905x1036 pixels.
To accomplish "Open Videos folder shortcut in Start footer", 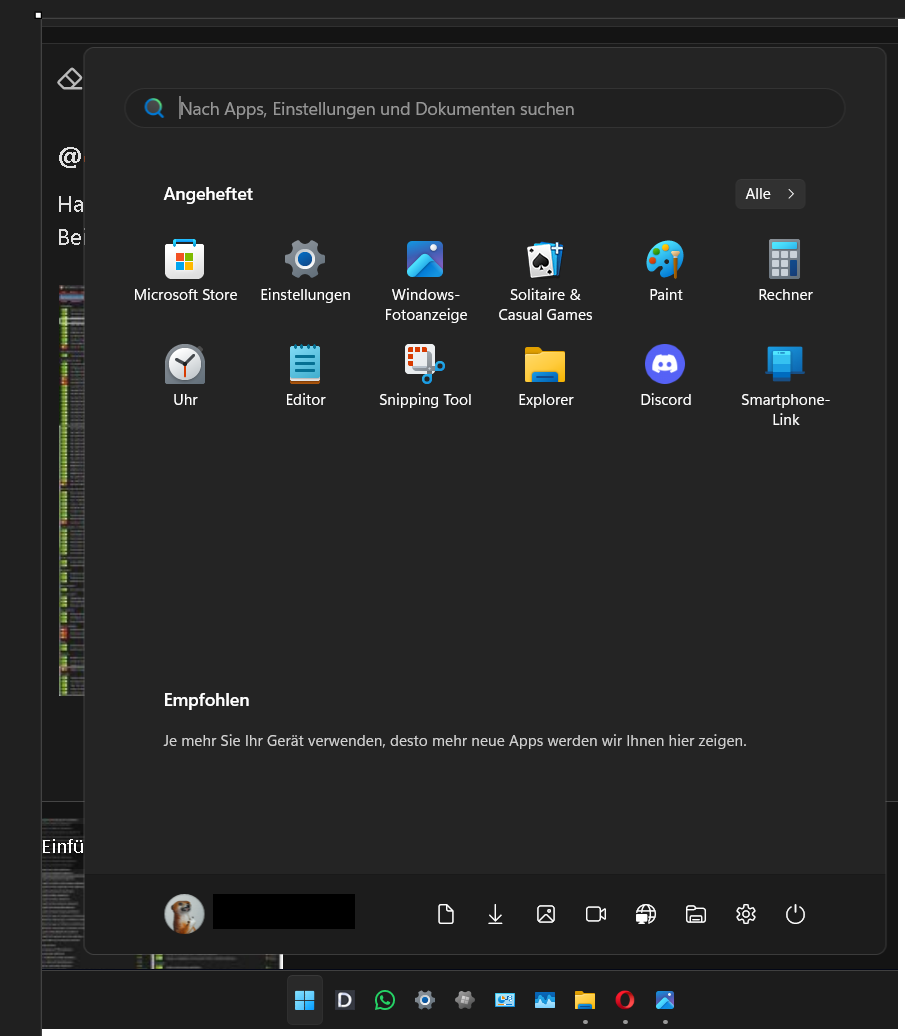I will pyautogui.click(x=596, y=914).
